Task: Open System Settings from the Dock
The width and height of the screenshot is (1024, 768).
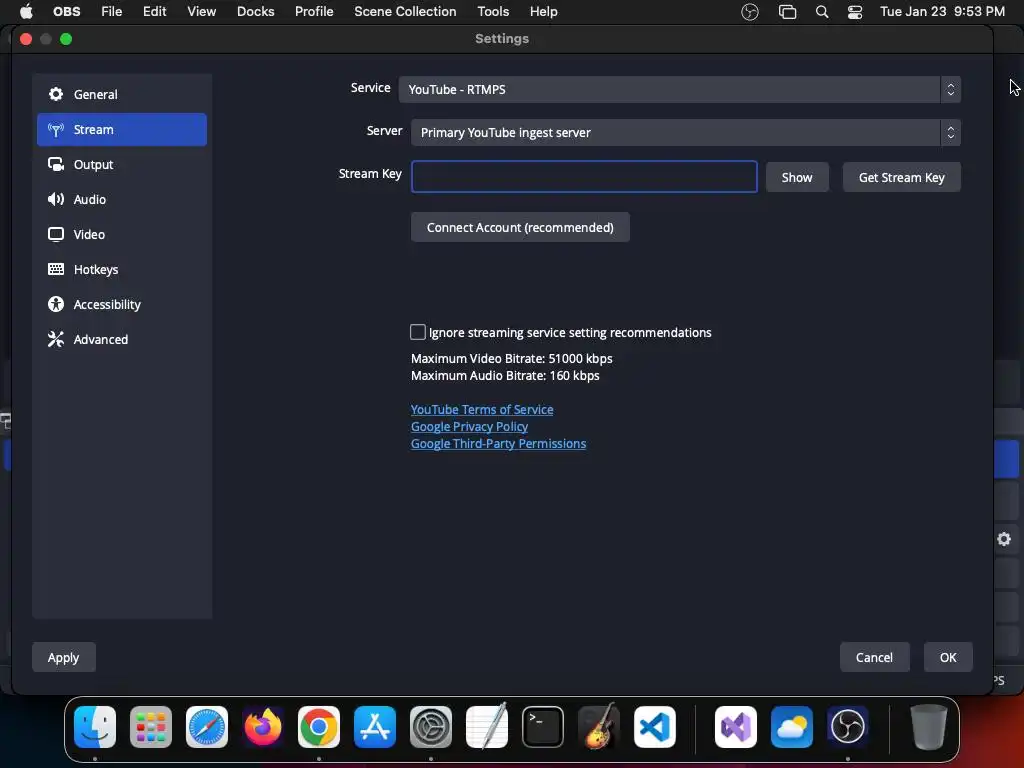Action: click(431, 727)
